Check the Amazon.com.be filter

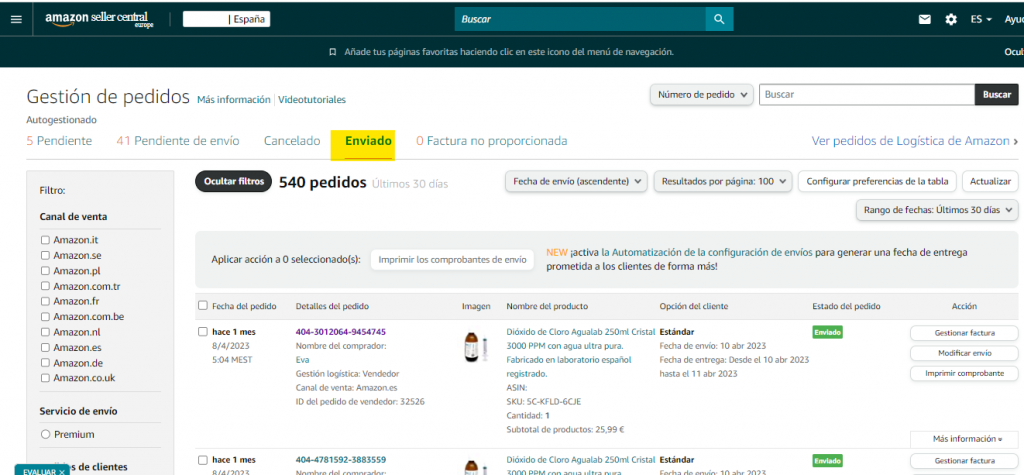coord(45,317)
